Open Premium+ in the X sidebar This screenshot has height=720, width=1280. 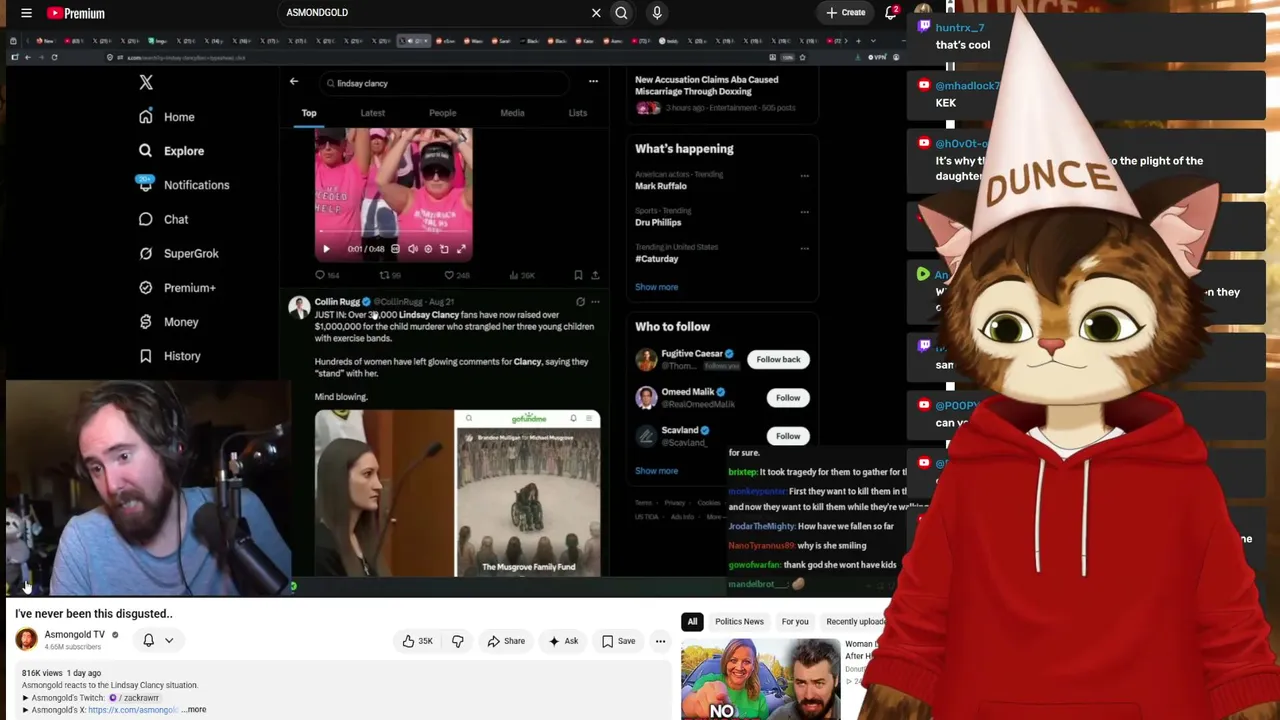click(177, 288)
